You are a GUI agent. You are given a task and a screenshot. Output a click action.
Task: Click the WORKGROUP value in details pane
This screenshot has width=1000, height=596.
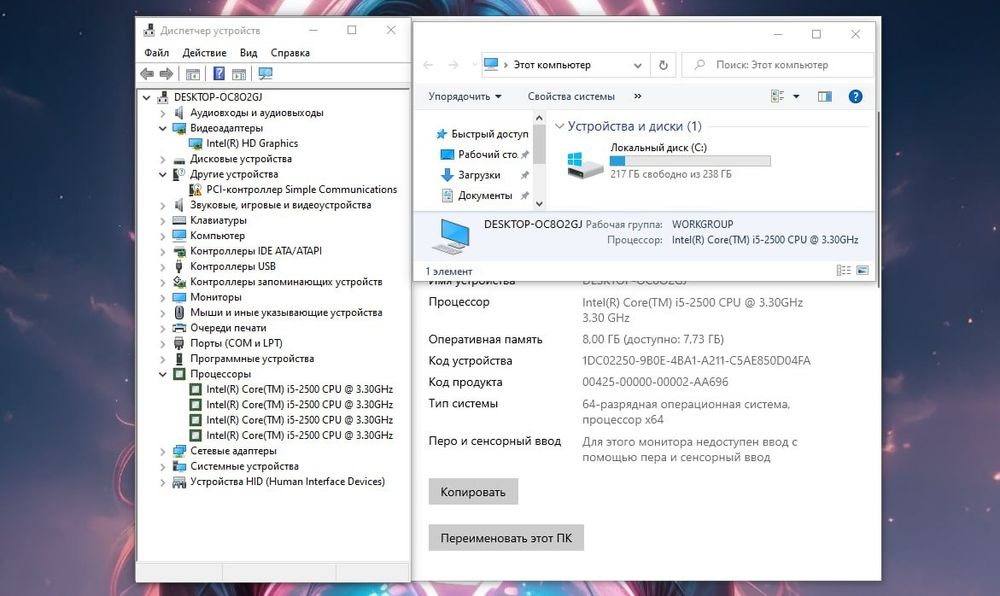point(702,224)
